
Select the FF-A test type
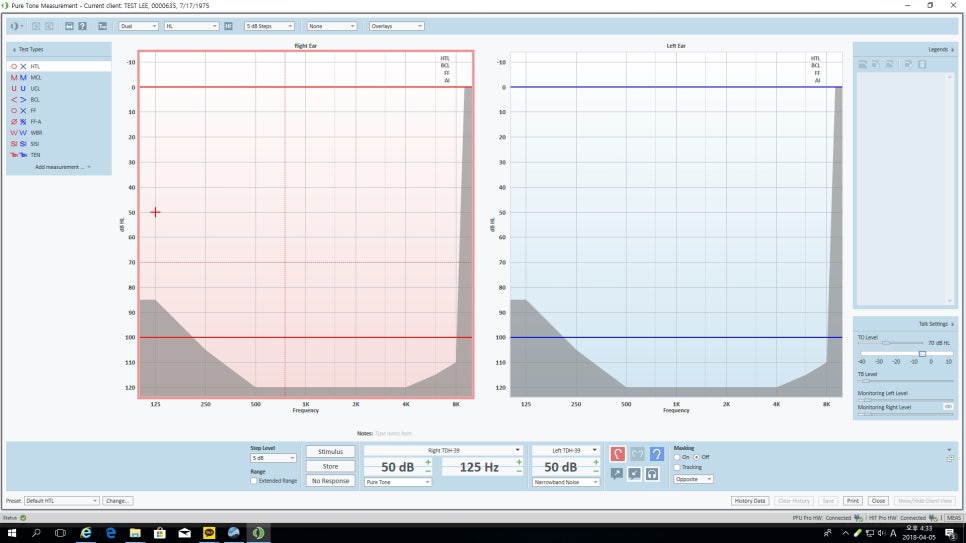[59, 121]
